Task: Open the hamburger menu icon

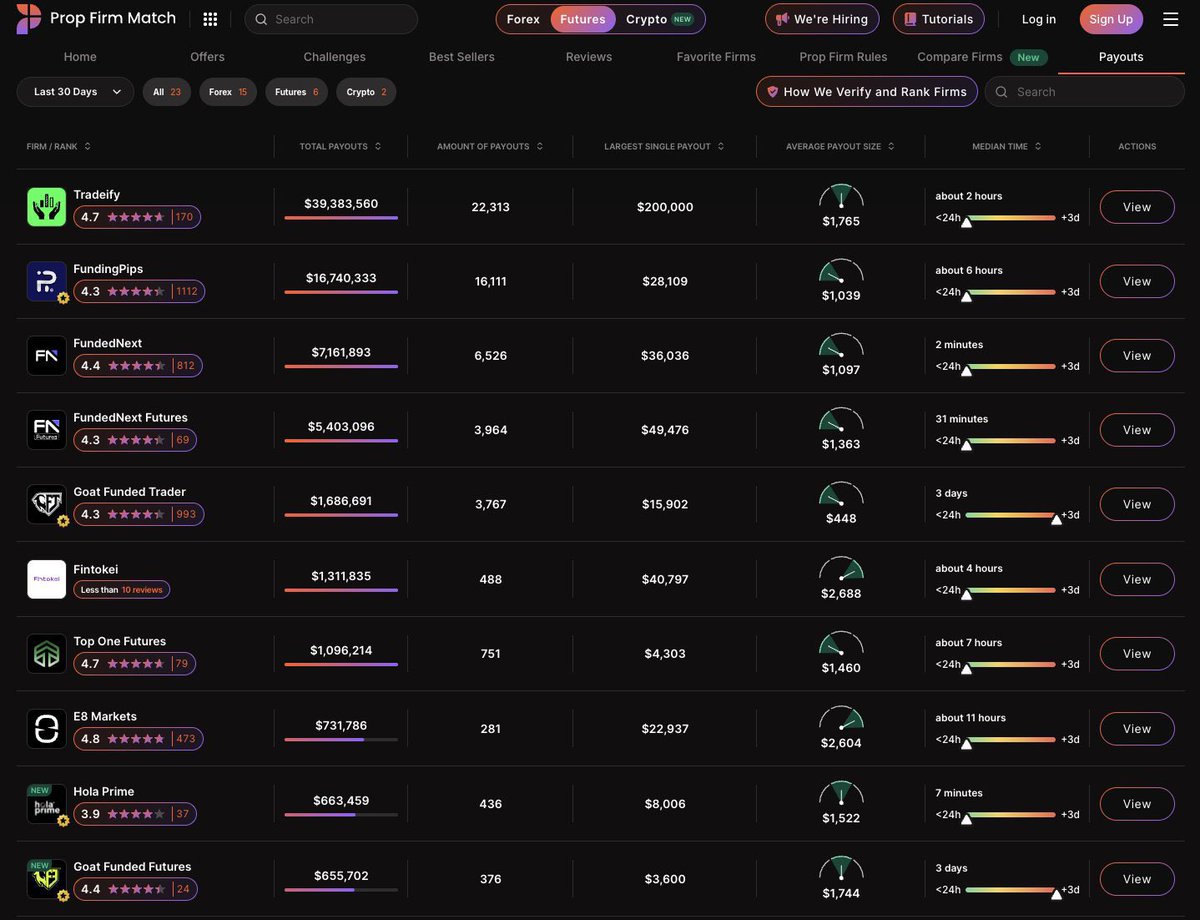Action: point(1170,19)
